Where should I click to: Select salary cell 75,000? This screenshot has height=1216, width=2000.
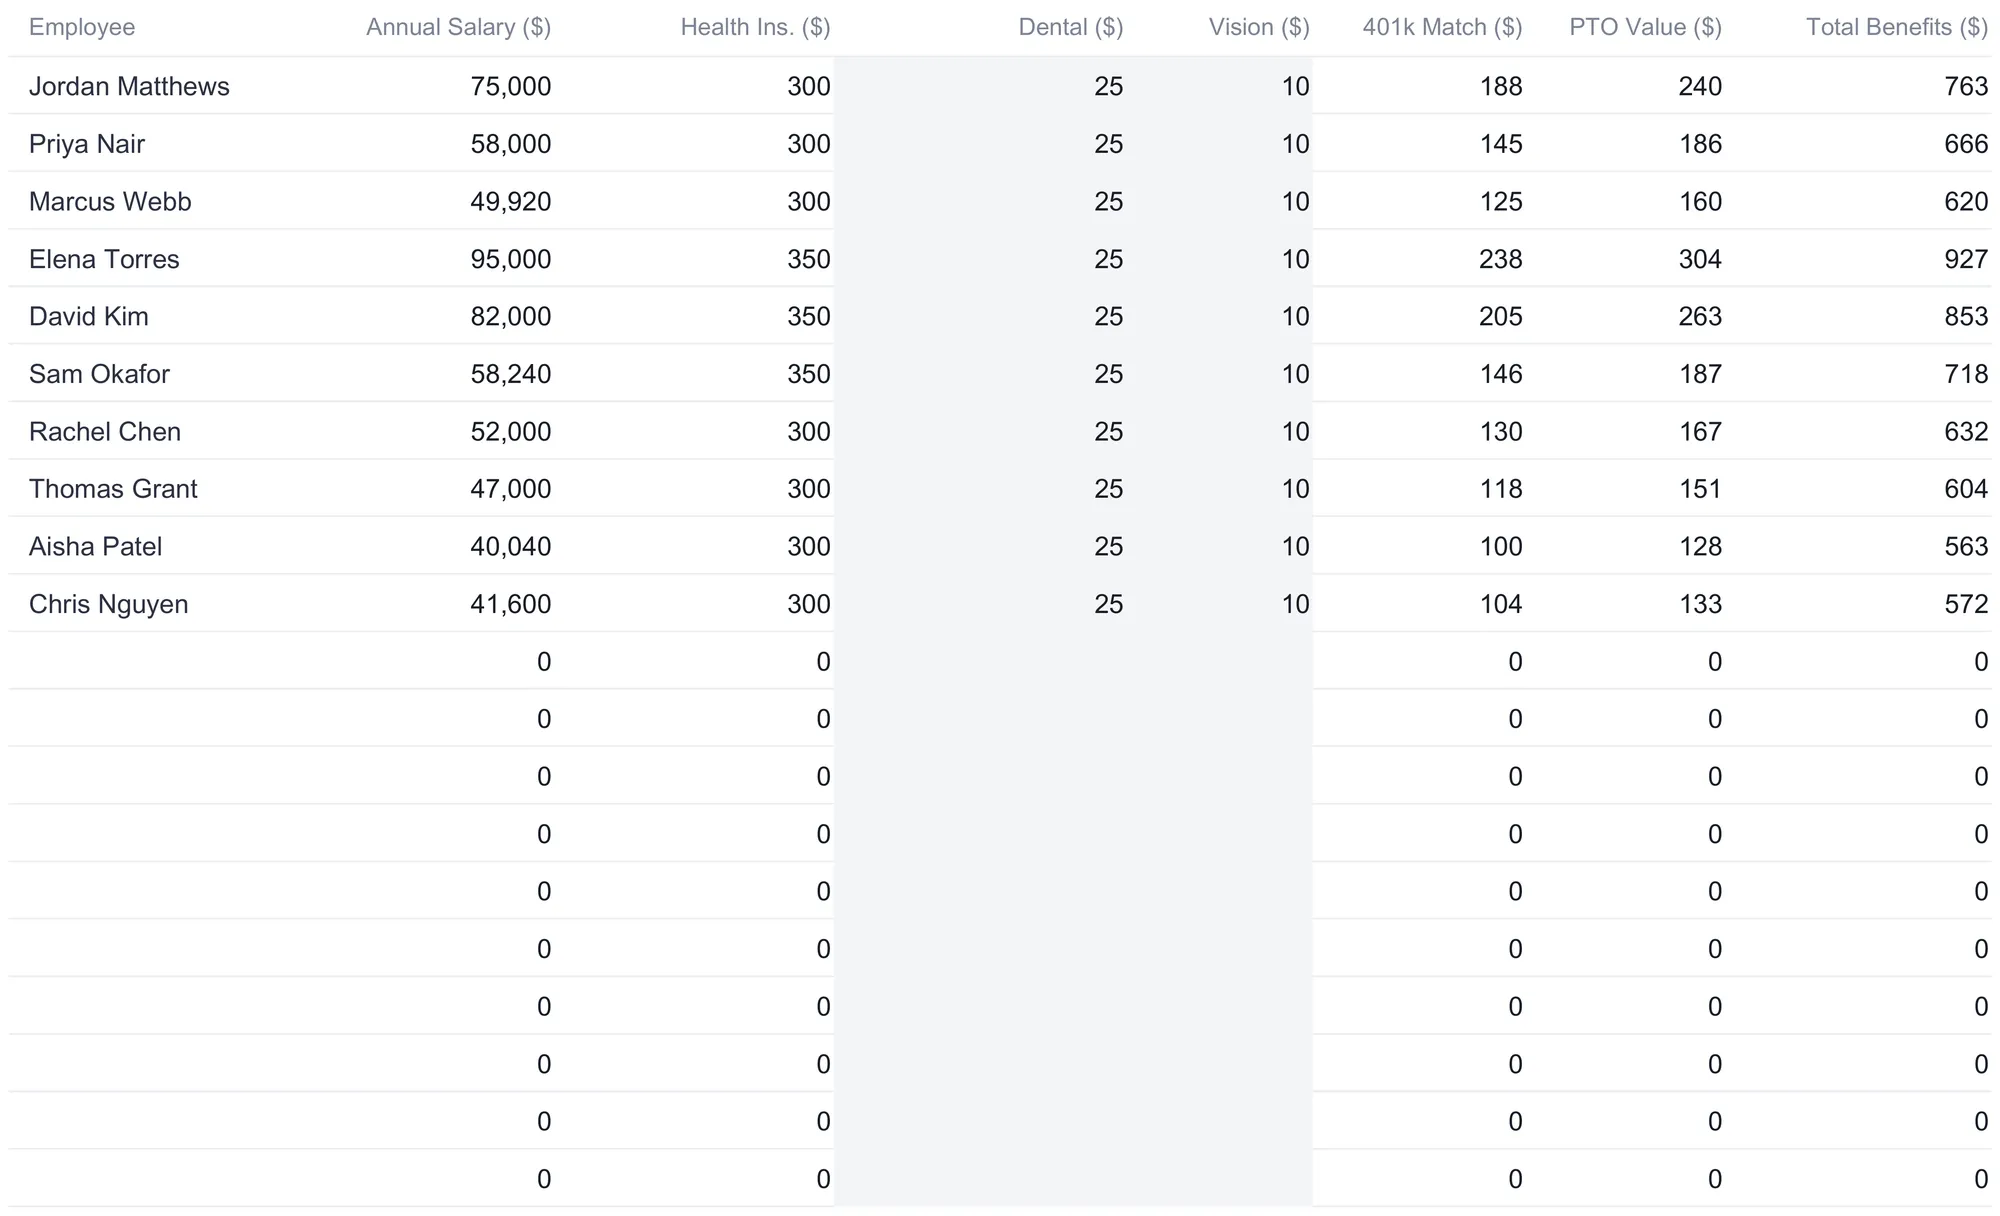511,86
